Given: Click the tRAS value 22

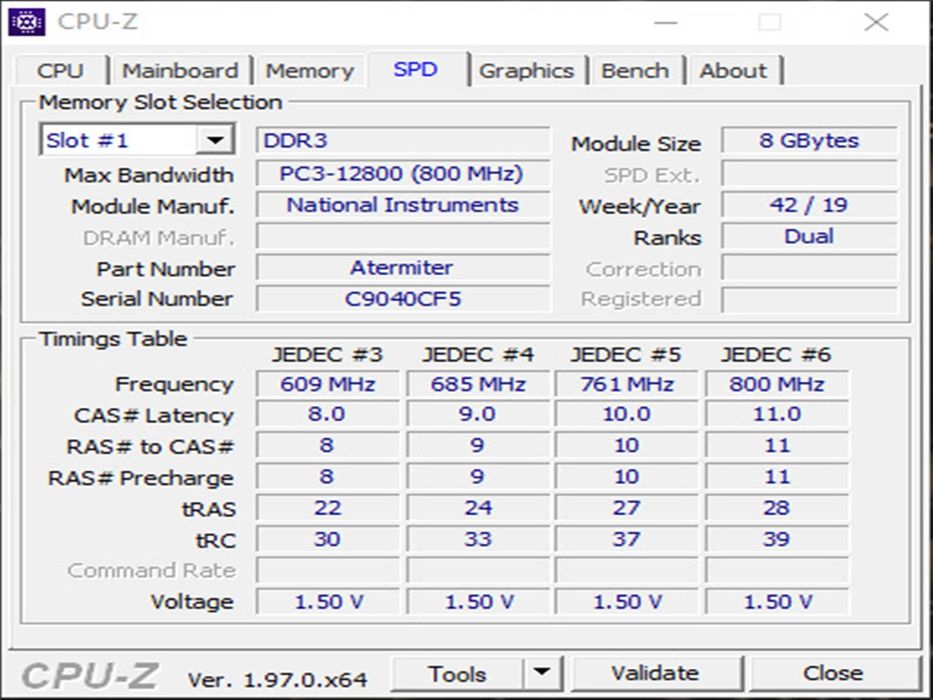Looking at the screenshot, I should [328, 508].
